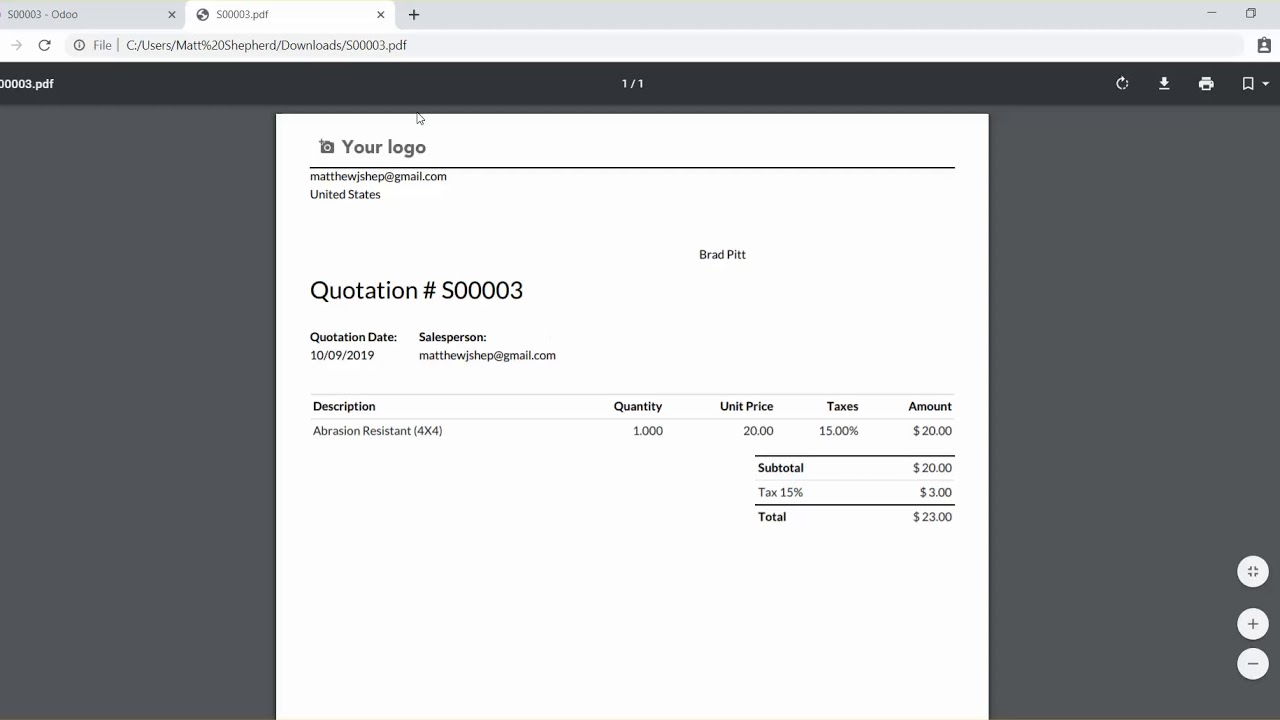Click the unit price value 20.00

[x=758, y=431]
